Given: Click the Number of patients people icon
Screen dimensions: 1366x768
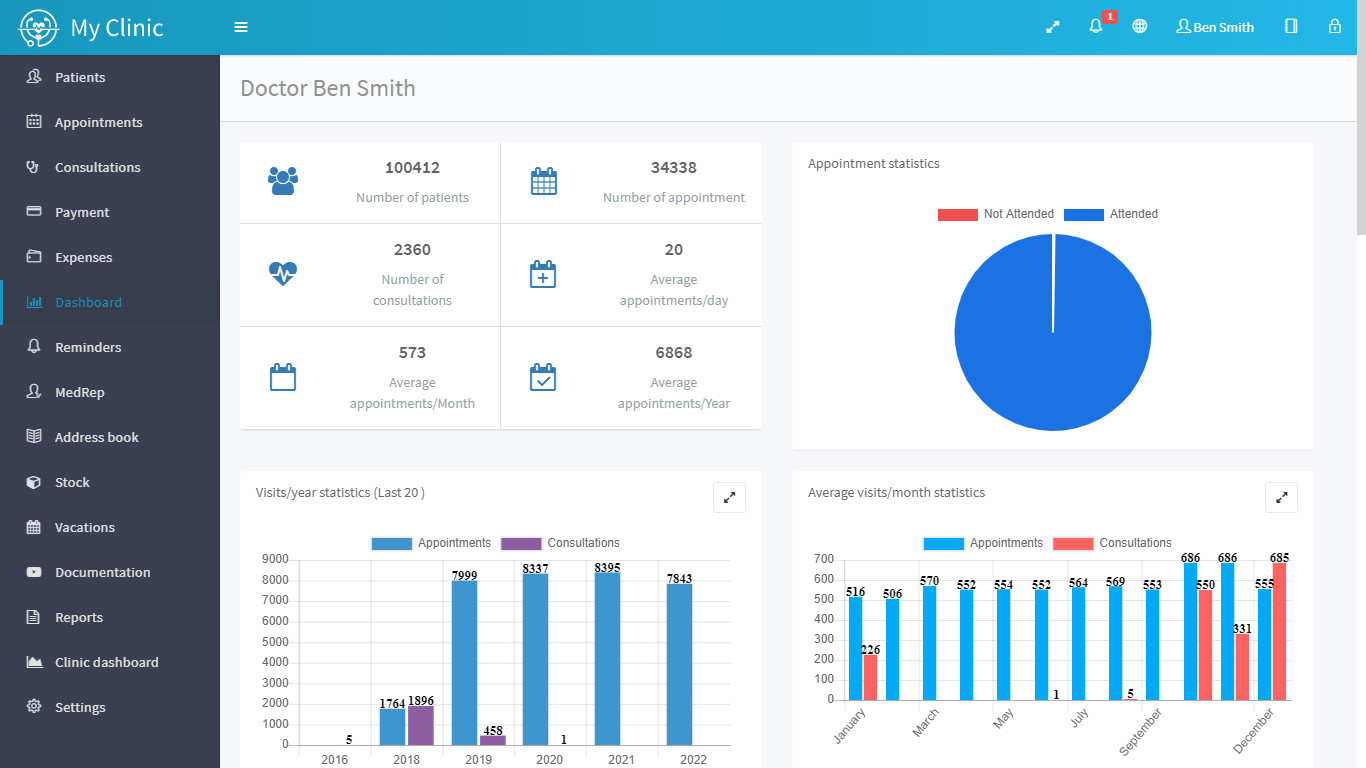Looking at the screenshot, I should pos(283,181).
